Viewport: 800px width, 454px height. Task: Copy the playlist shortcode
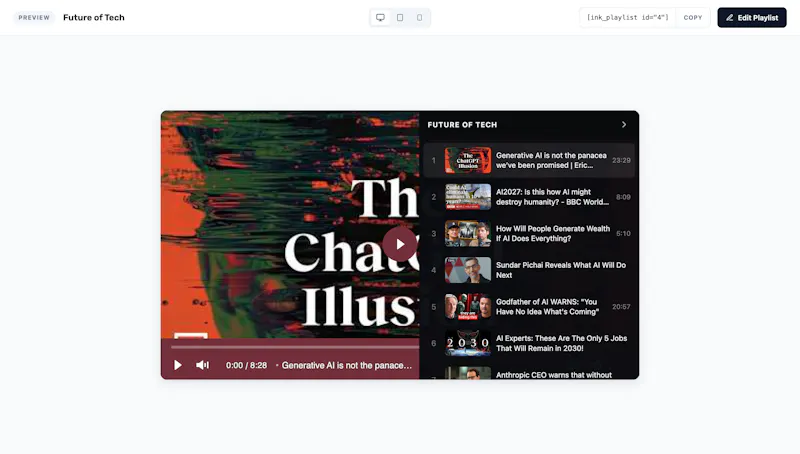coord(693,17)
